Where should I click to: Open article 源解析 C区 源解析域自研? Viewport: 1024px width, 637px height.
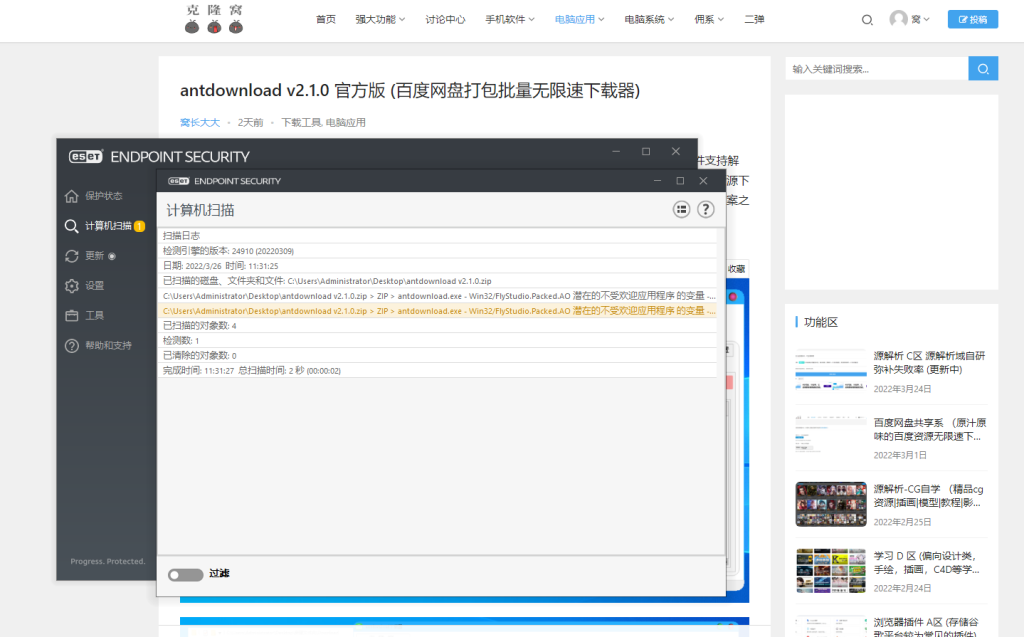coord(929,363)
